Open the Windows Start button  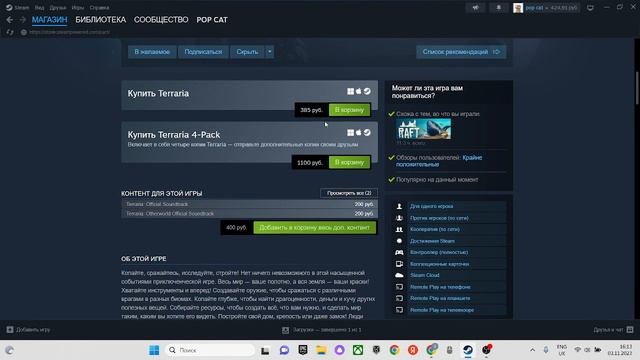coord(154,350)
